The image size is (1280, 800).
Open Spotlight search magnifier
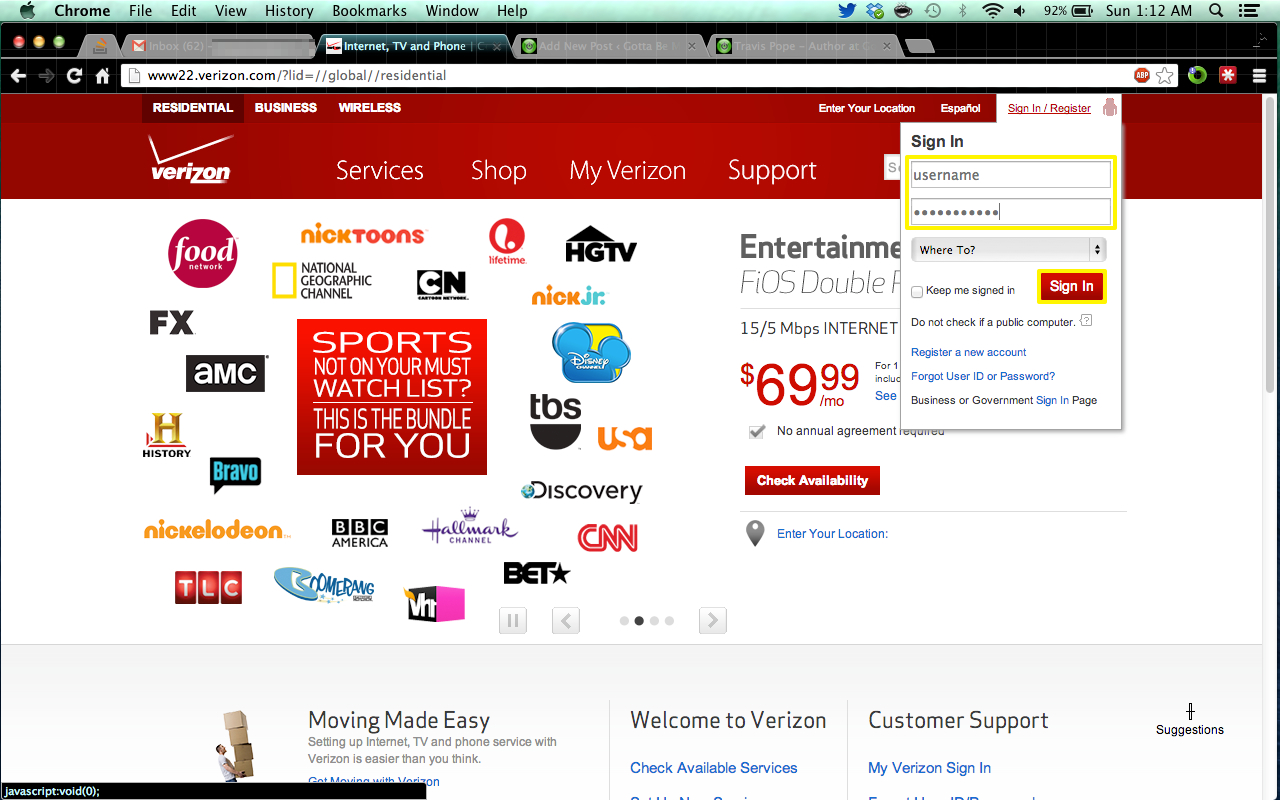1216,11
